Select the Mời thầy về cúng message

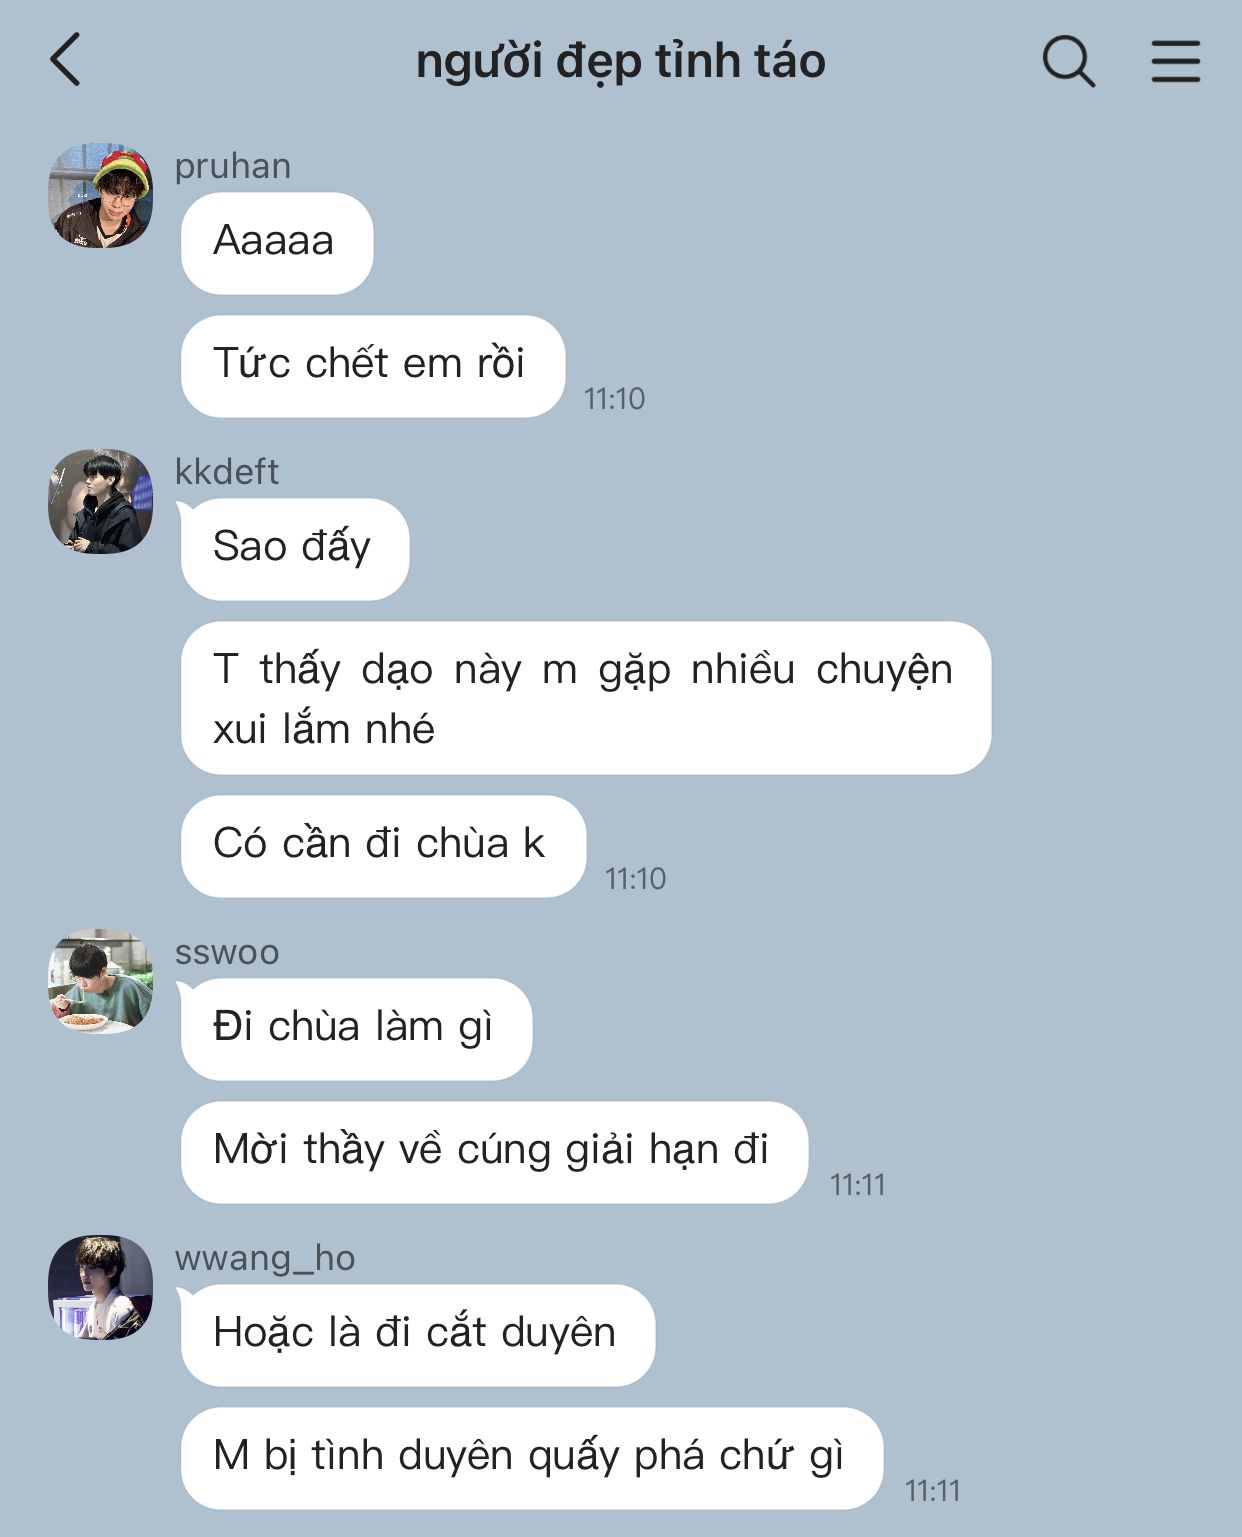(494, 1152)
